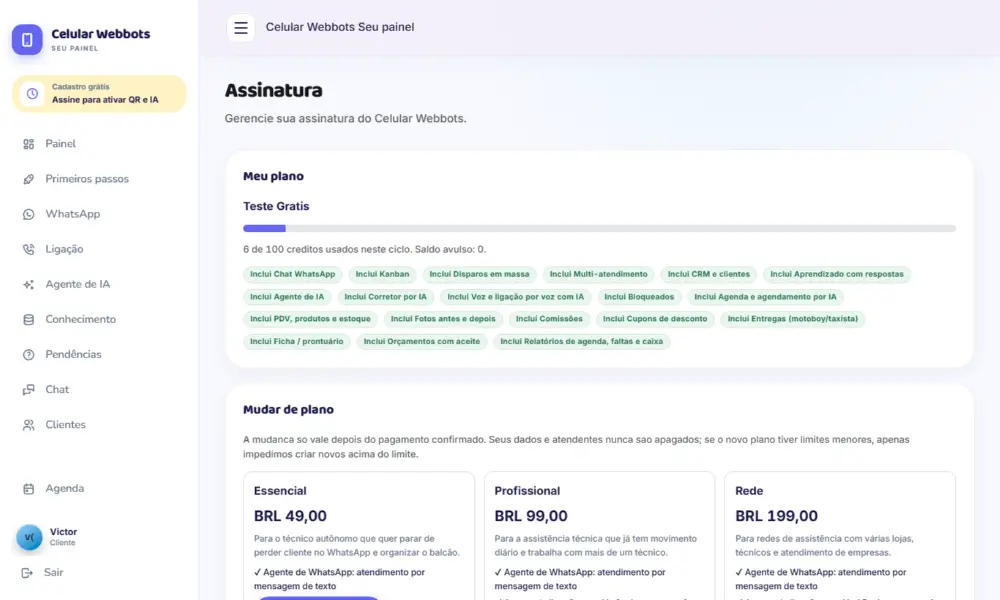Click the Pendências question mark icon
1000x600 pixels.
pos(29,355)
